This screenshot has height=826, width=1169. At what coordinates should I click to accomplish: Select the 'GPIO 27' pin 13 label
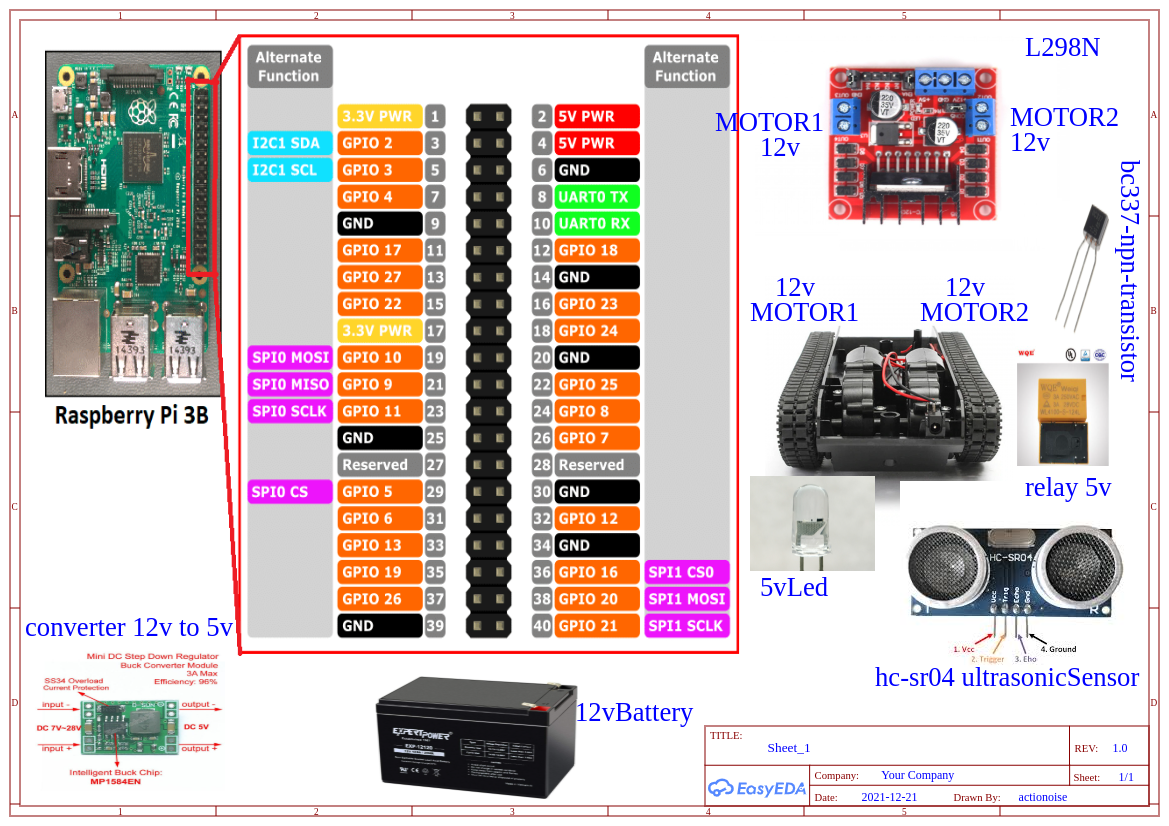pyautogui.click(x=379, y=277)
